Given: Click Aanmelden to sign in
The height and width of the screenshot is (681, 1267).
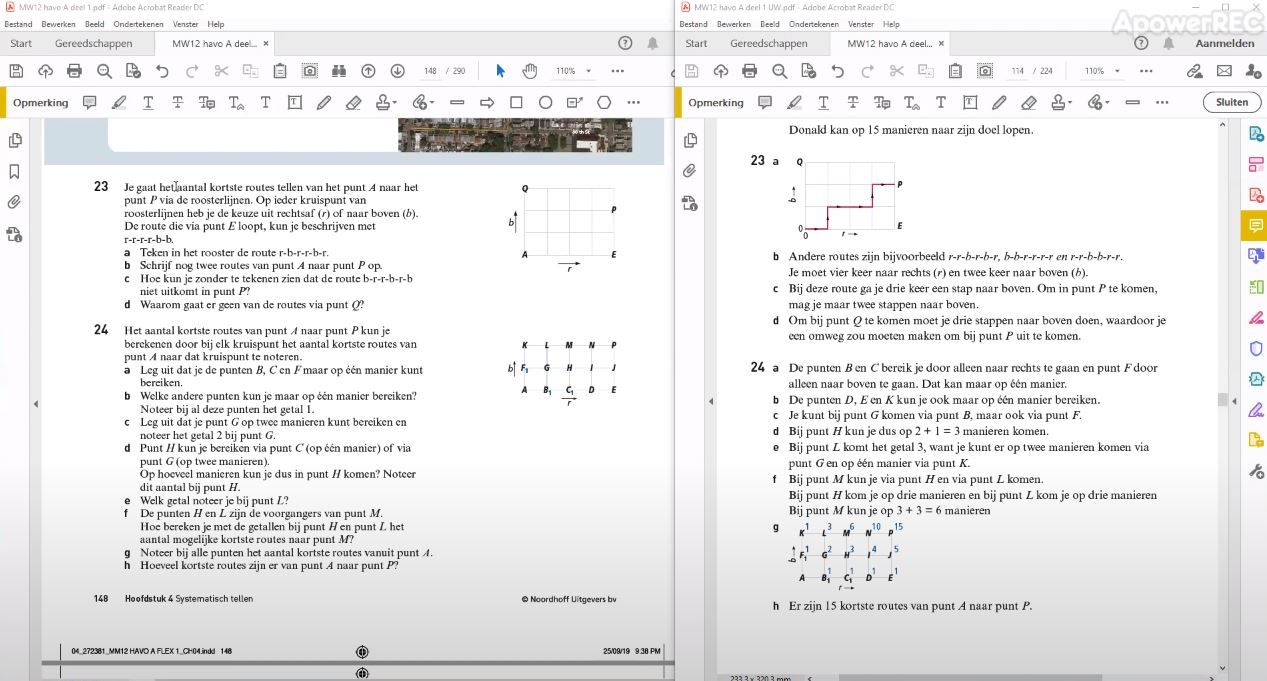Looking at the screenshot, I should 1224,44.
